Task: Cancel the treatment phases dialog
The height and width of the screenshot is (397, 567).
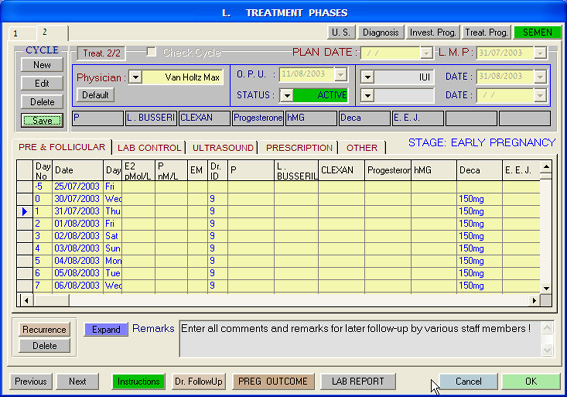Action: 468,381
